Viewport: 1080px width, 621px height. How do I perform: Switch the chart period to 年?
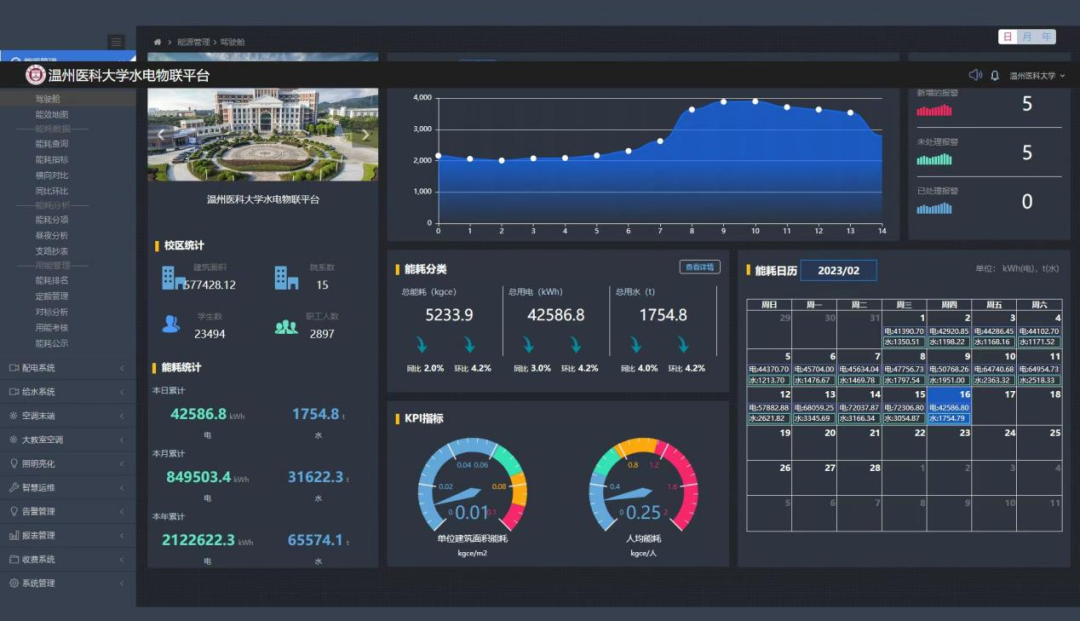point(1046,36)
